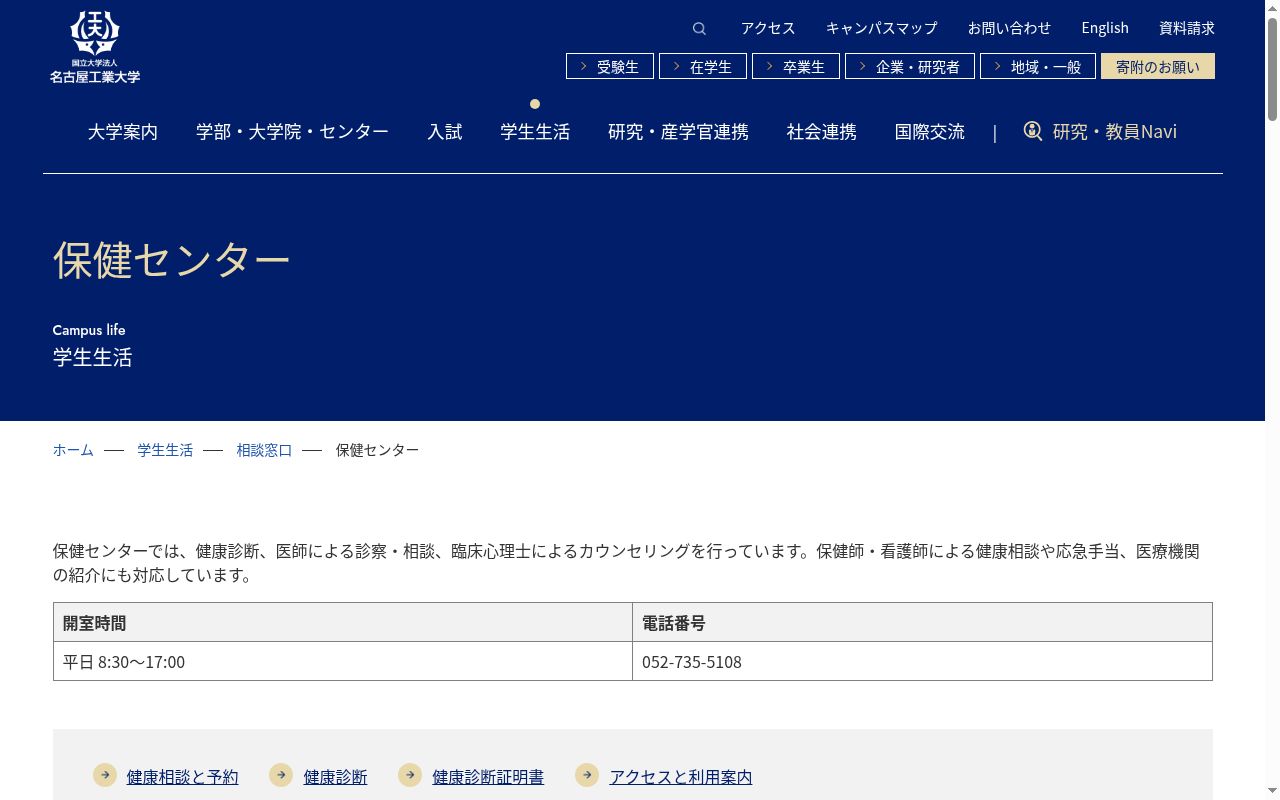Click the 開室時間 table header
The width and height of the screenshot is (1280, 800).
tap(343, 622)
